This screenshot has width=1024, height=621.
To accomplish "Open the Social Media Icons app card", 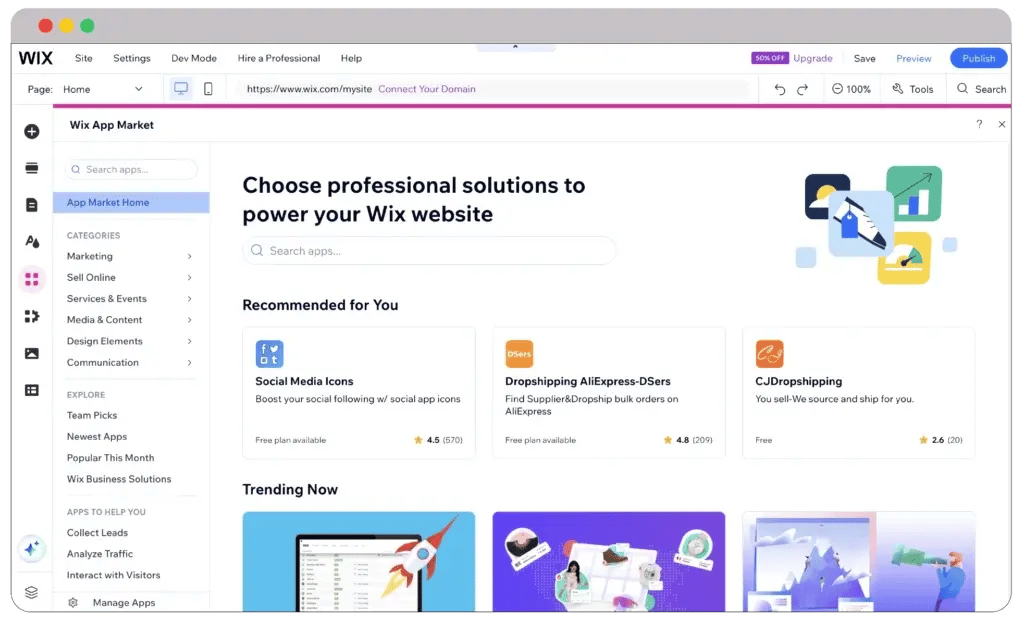I will [359, 392].
